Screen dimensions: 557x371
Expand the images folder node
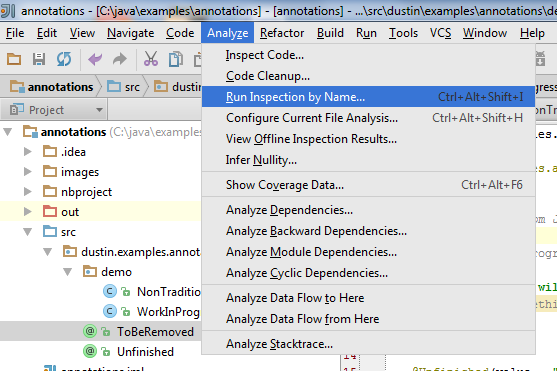tap(28, 172)
